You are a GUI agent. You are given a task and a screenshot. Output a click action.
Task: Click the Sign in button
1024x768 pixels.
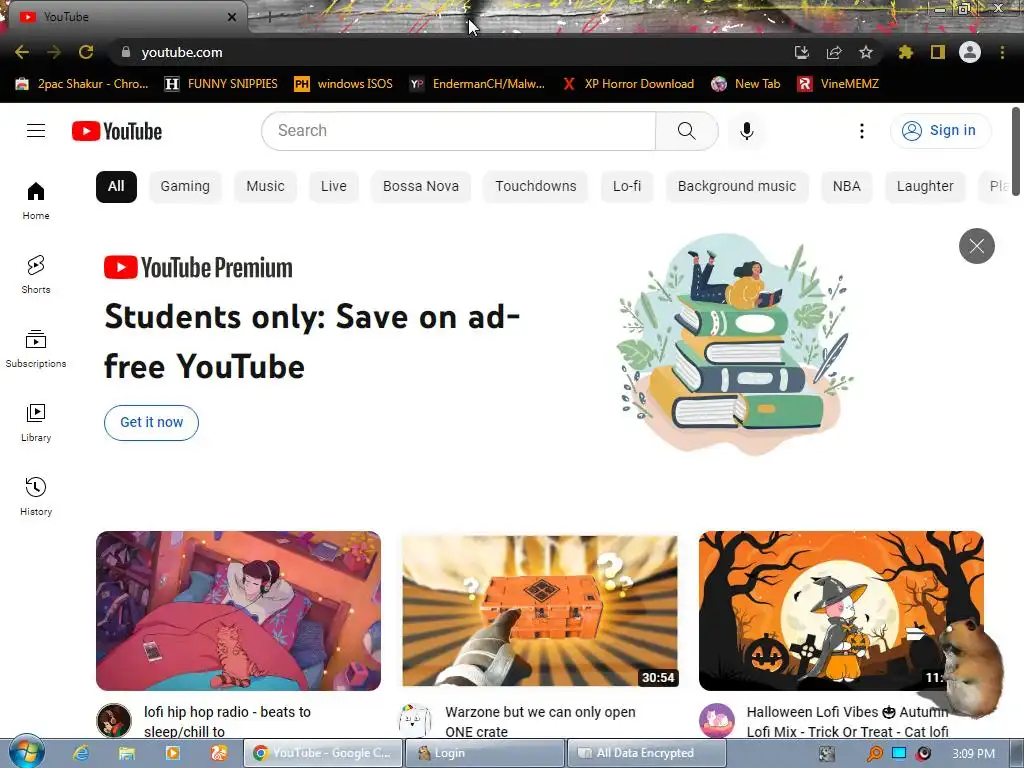(x=940, y=131)
